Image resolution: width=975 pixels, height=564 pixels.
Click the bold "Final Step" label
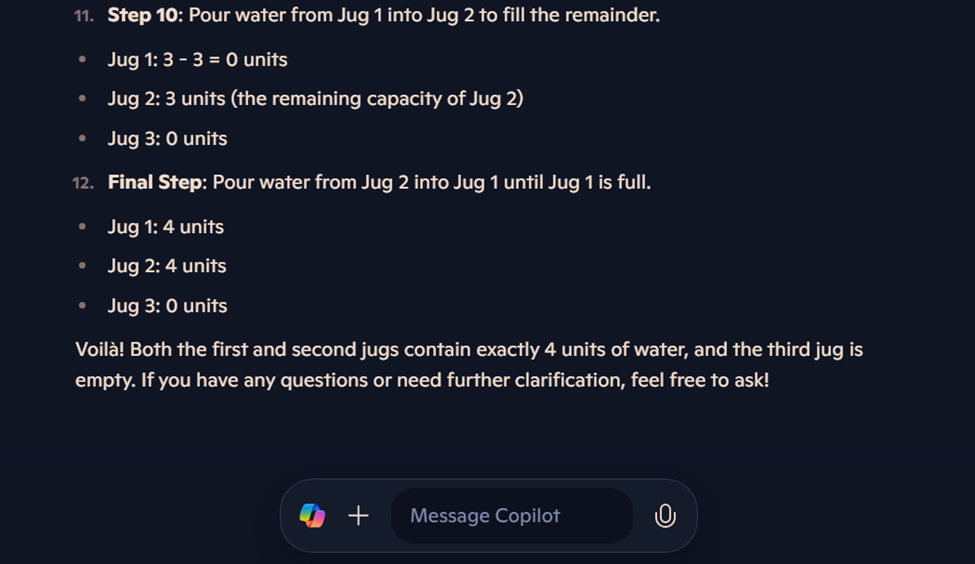[x=156, y=183]
